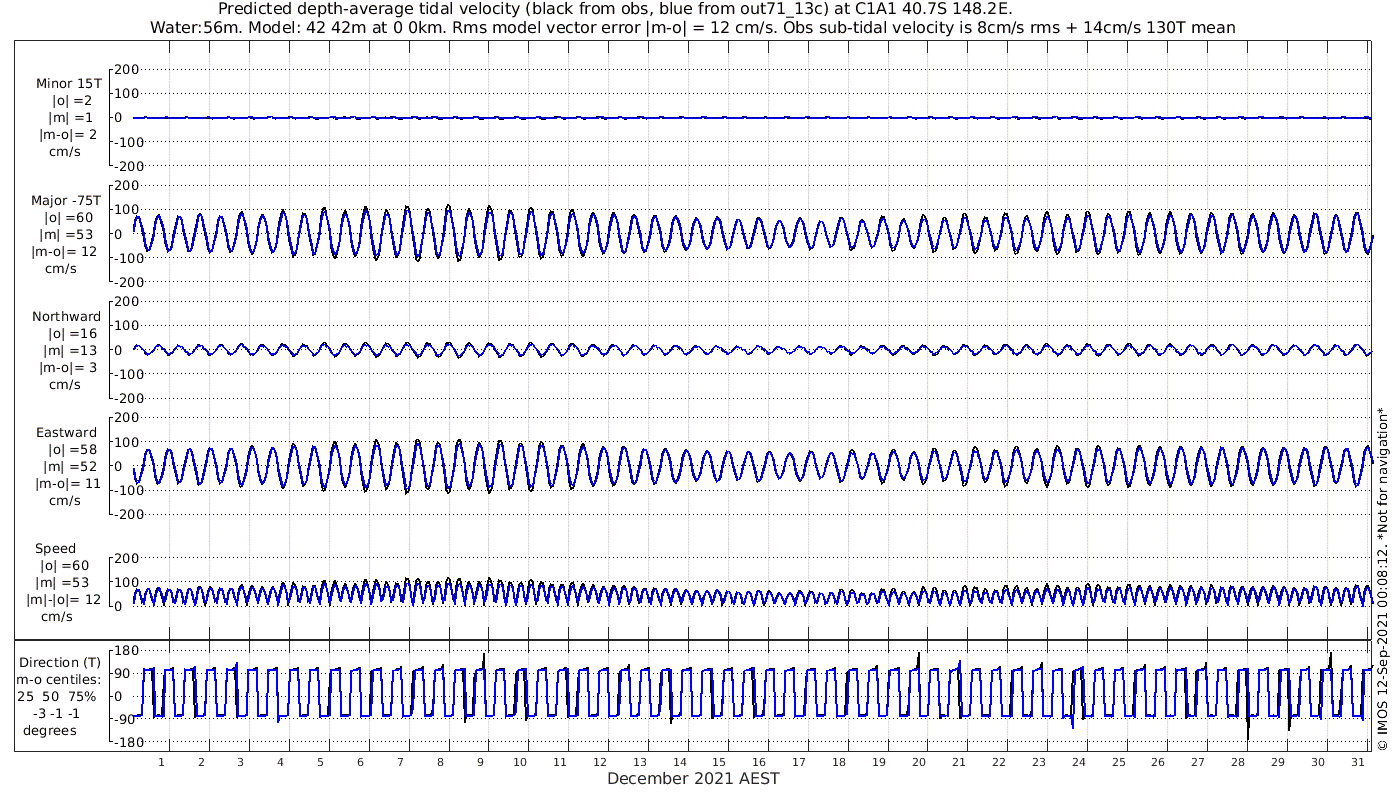Image resolution: width=1400 pixels, height=800 pixels.
Task: Click the 'cm/s' unit under Speed panel
Action: pos(55,617)
